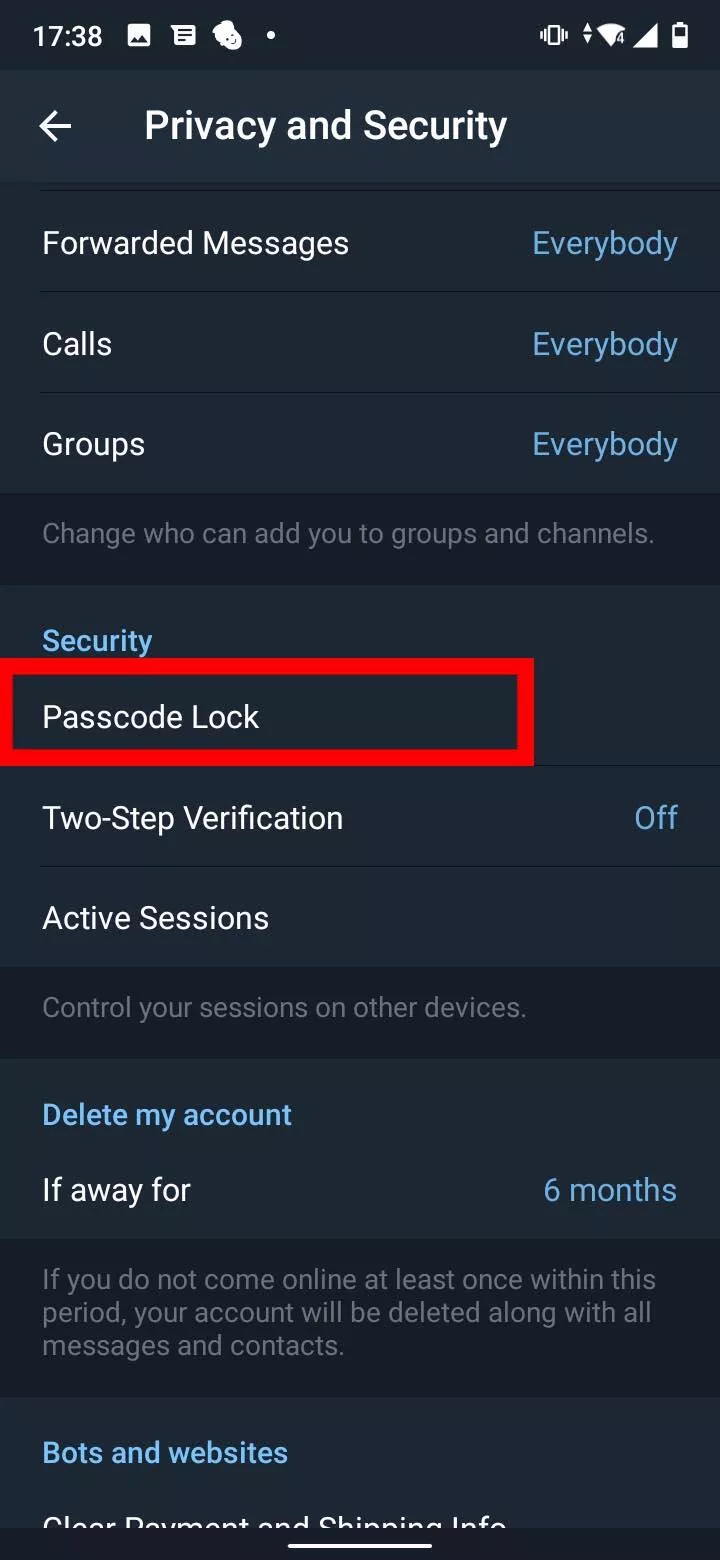Tap the chat bubbles notification icon
The height and width of the screenshot is (1560, 720).
coord(228,36)
